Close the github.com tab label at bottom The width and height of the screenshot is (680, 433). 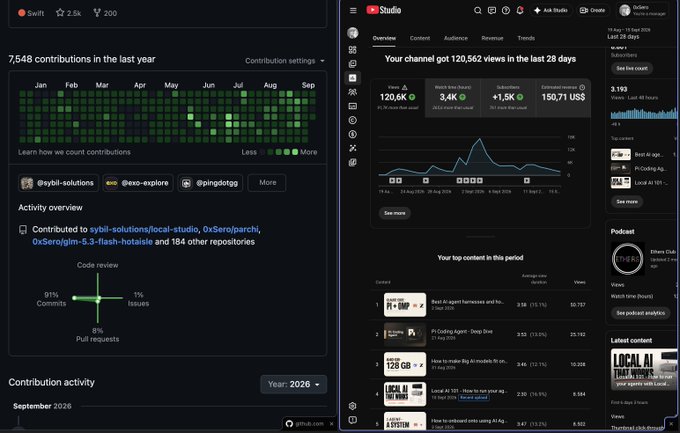pyautogui.click(x=332, y=424)
